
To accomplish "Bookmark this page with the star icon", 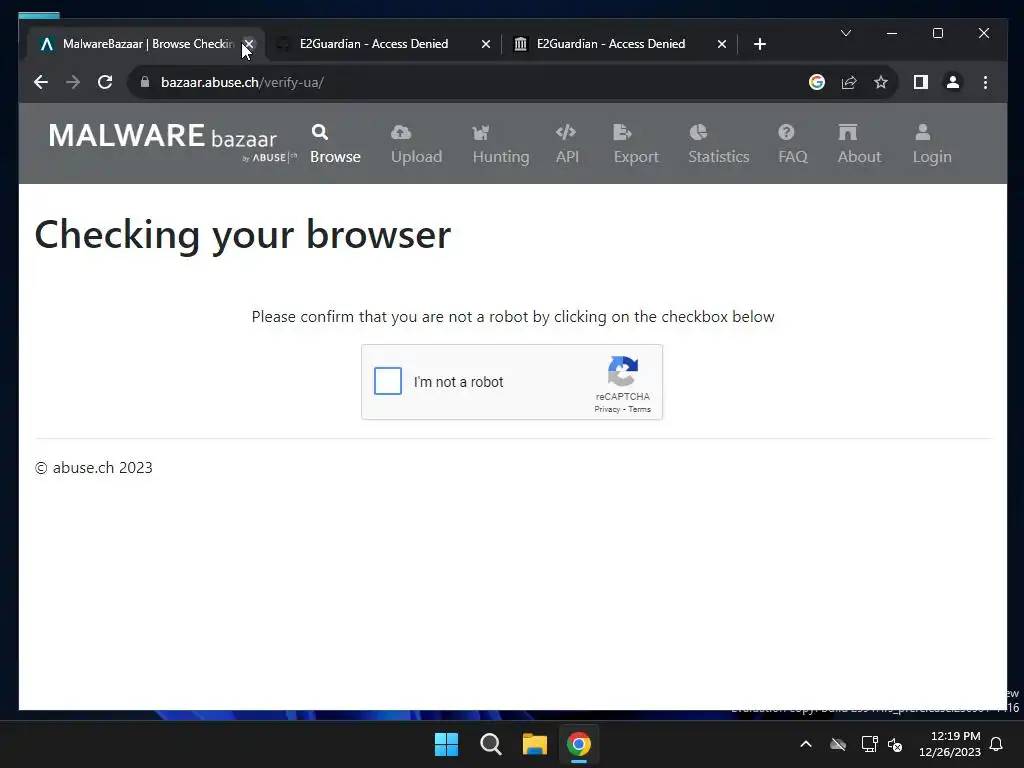I will pyautogui.click(x=881, y=82).
